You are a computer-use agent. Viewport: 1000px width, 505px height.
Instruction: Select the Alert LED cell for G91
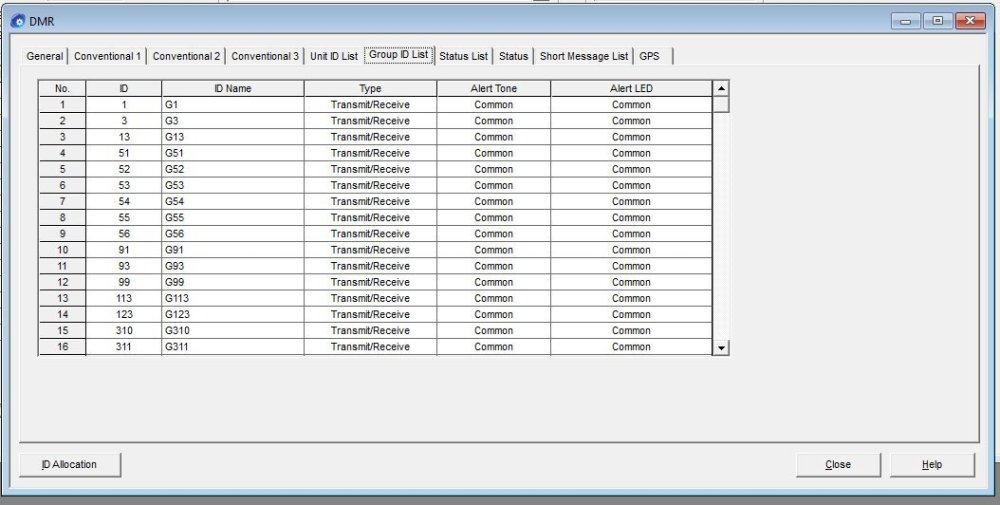[x=631, y=250]
